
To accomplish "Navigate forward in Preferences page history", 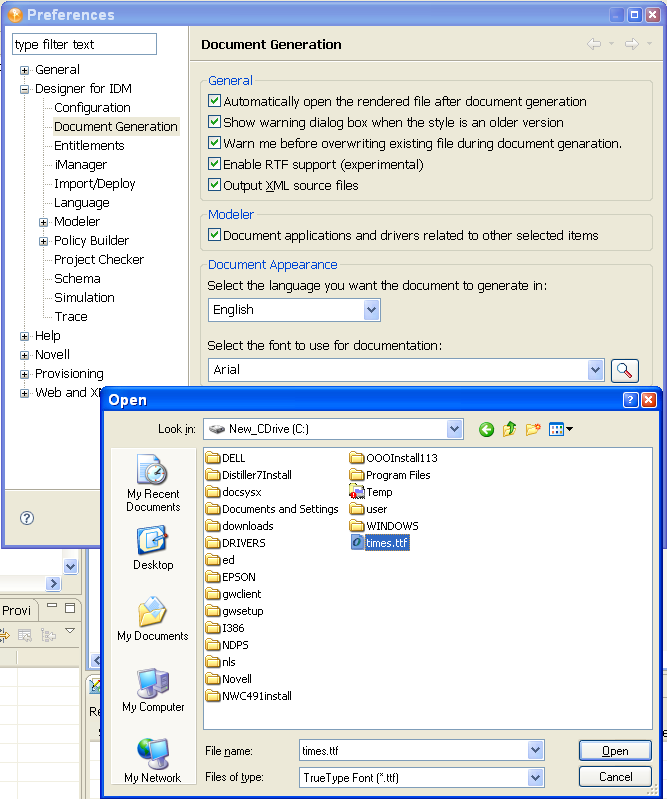I will tap(632, 44).
